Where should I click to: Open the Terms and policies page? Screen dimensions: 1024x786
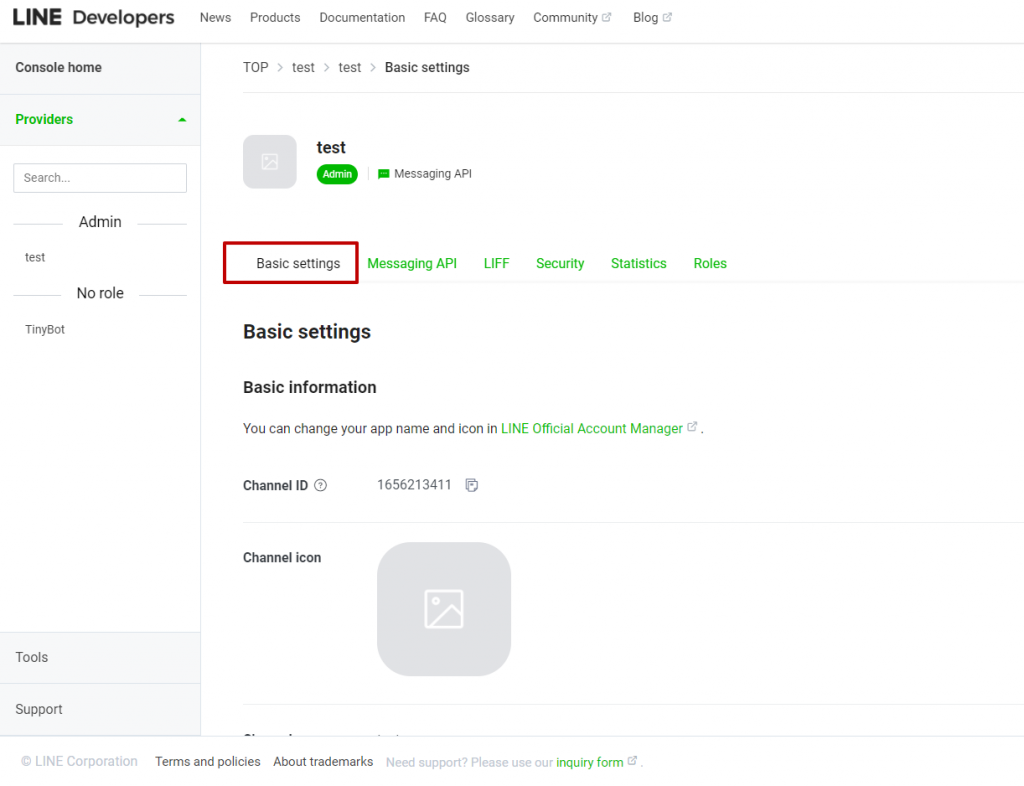tap(207, 761)
